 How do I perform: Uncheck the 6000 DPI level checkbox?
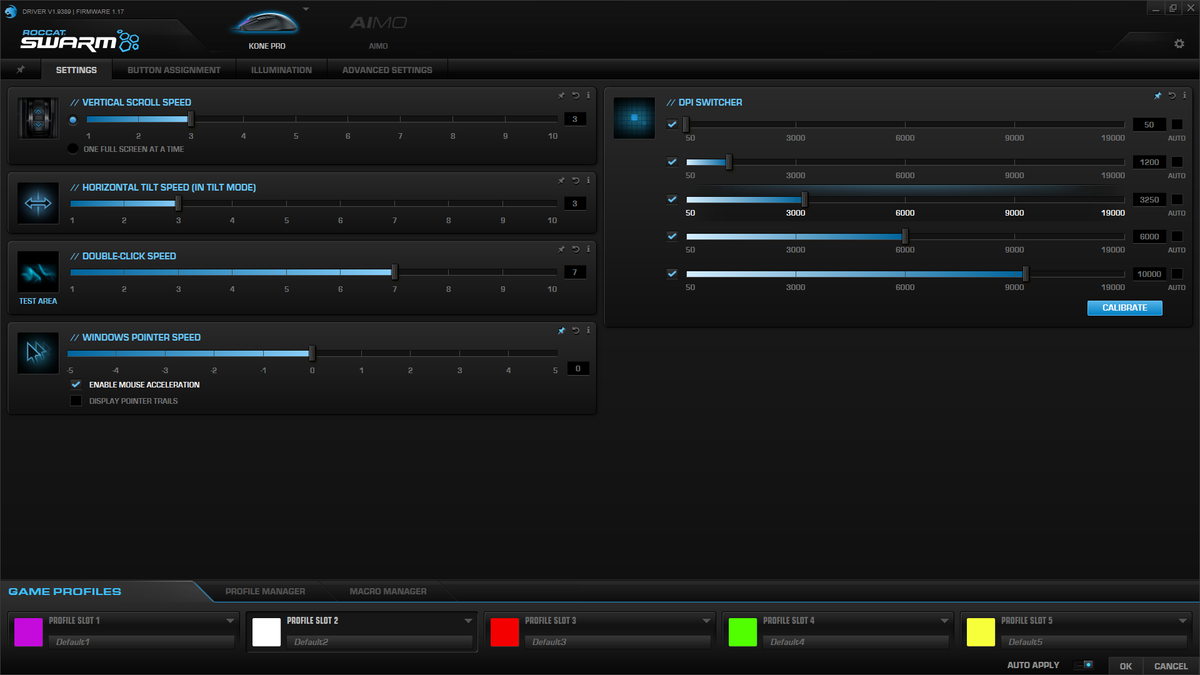(672, 236)
